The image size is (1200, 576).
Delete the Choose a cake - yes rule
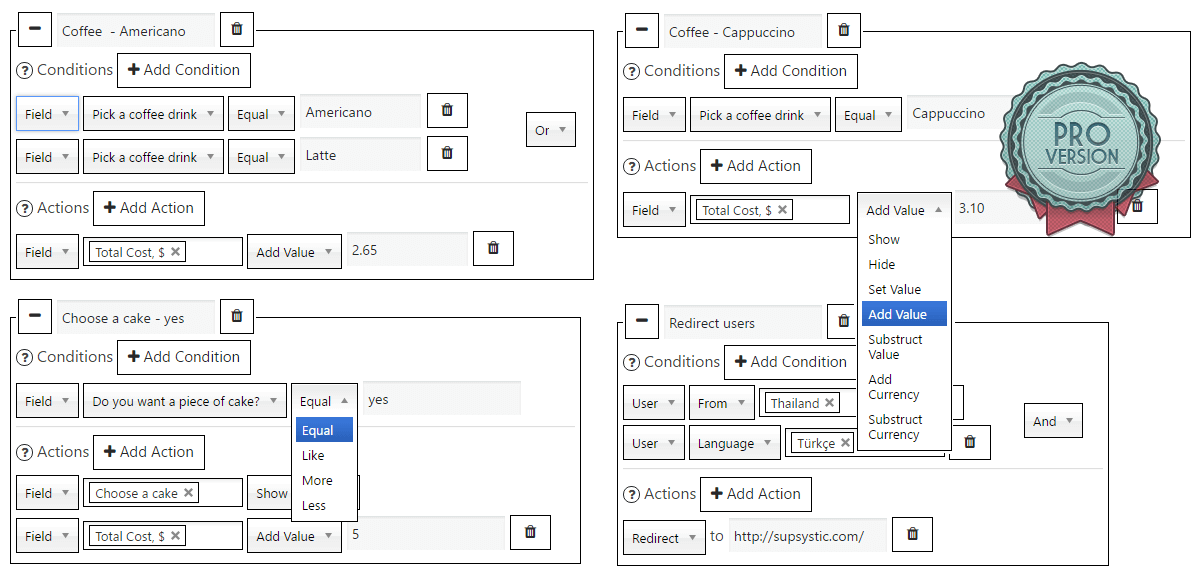(236, 316)
